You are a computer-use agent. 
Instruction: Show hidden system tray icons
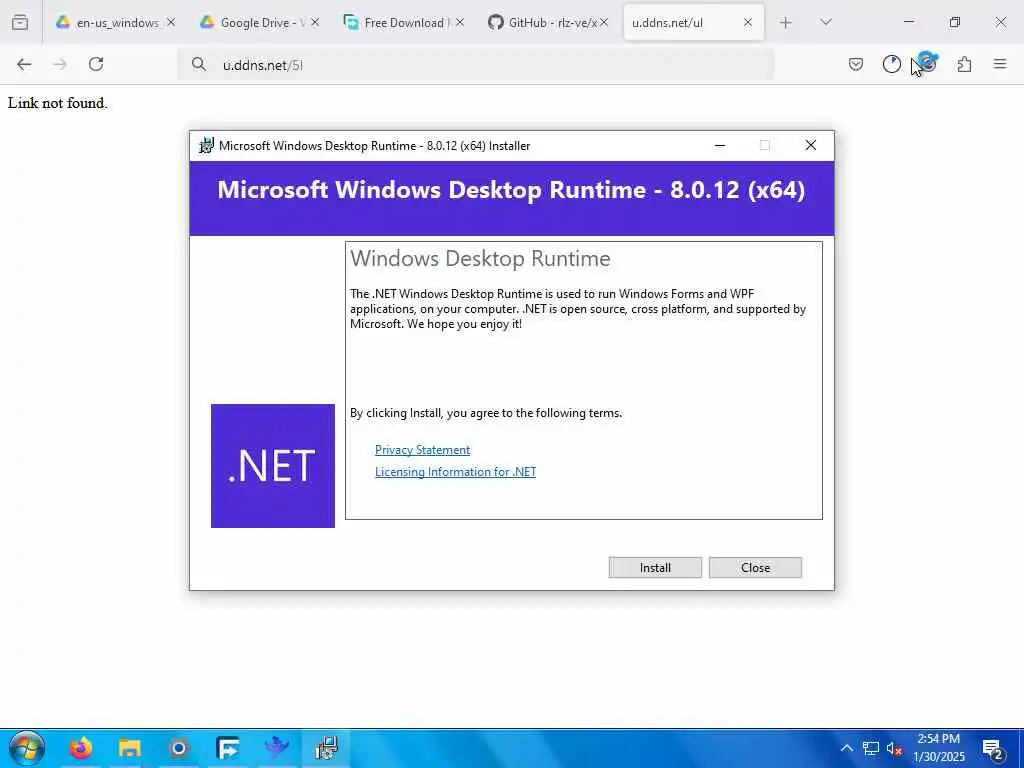pos(846,748)
